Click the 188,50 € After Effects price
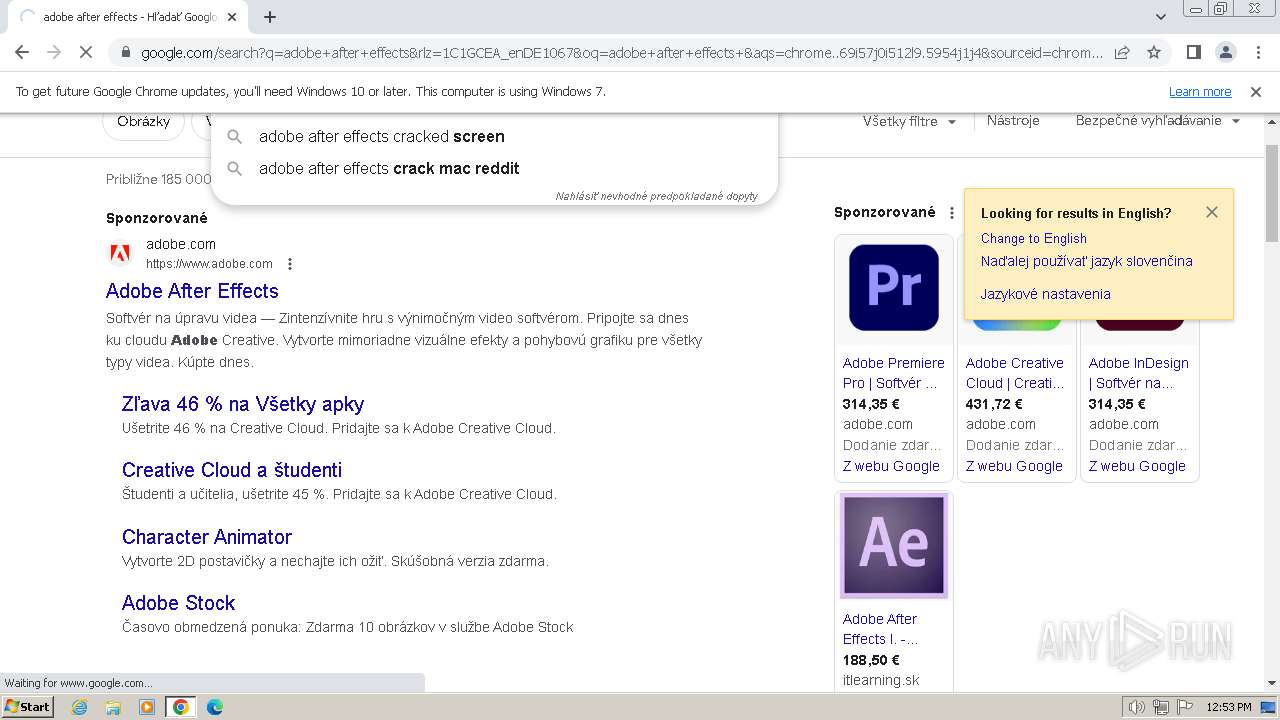Image resolution: width=1280 pixels, height=720 pixels. [x=871, y=660]
